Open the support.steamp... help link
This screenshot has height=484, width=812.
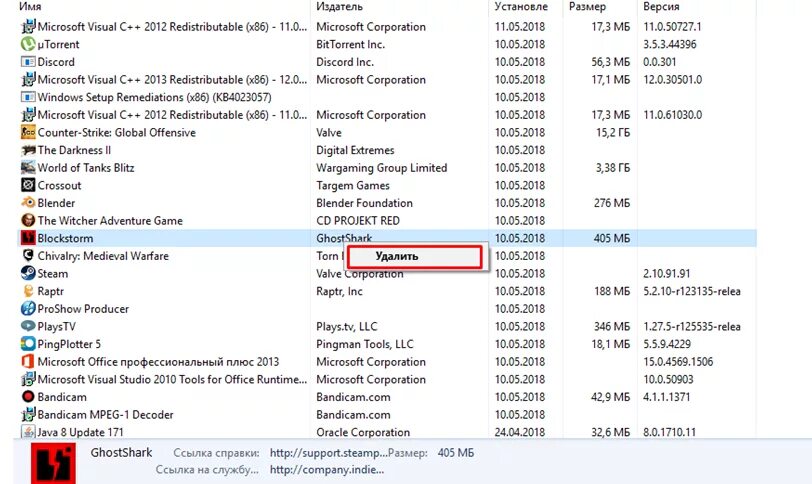pyautogui.click(x=329, y=453)
